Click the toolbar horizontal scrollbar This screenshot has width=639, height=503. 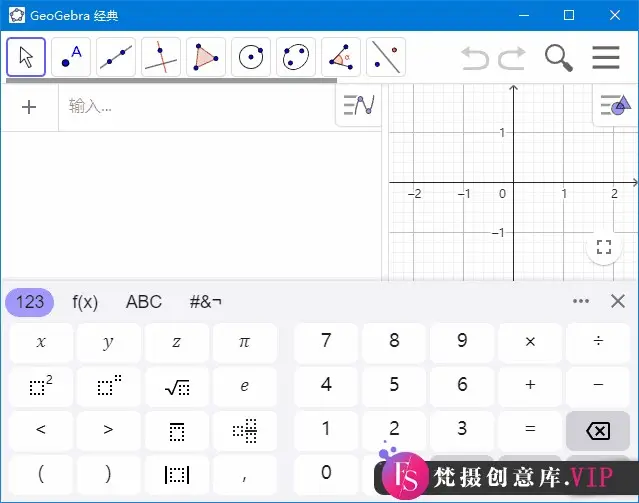pos(172,81)
